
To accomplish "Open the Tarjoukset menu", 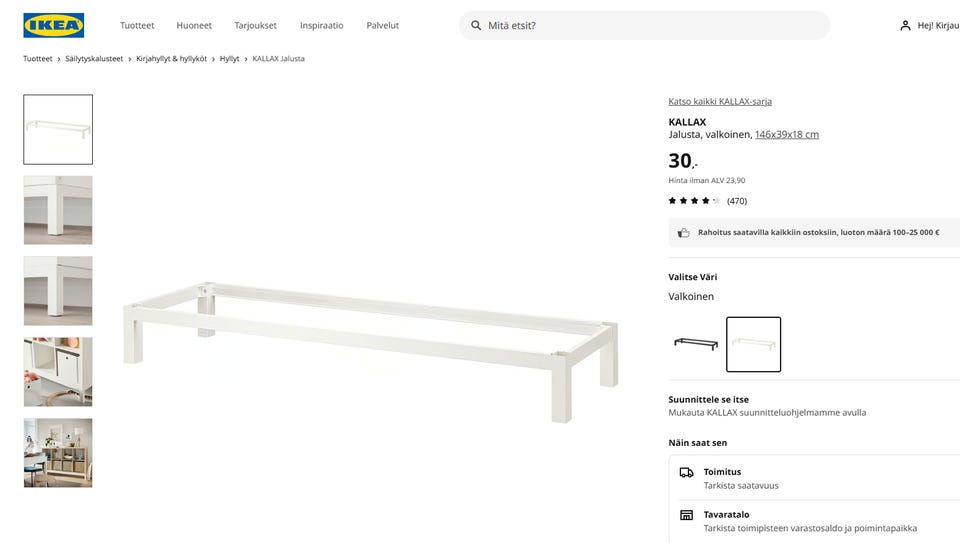I will tap(255, 25).
